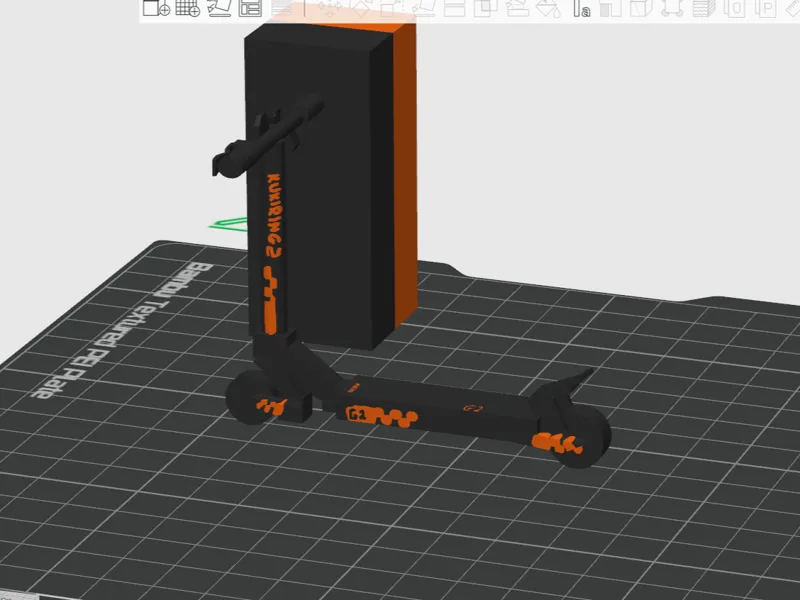Open the Variable layer height tool
Screen dimensions: 800x600
[x=282, y=8]
